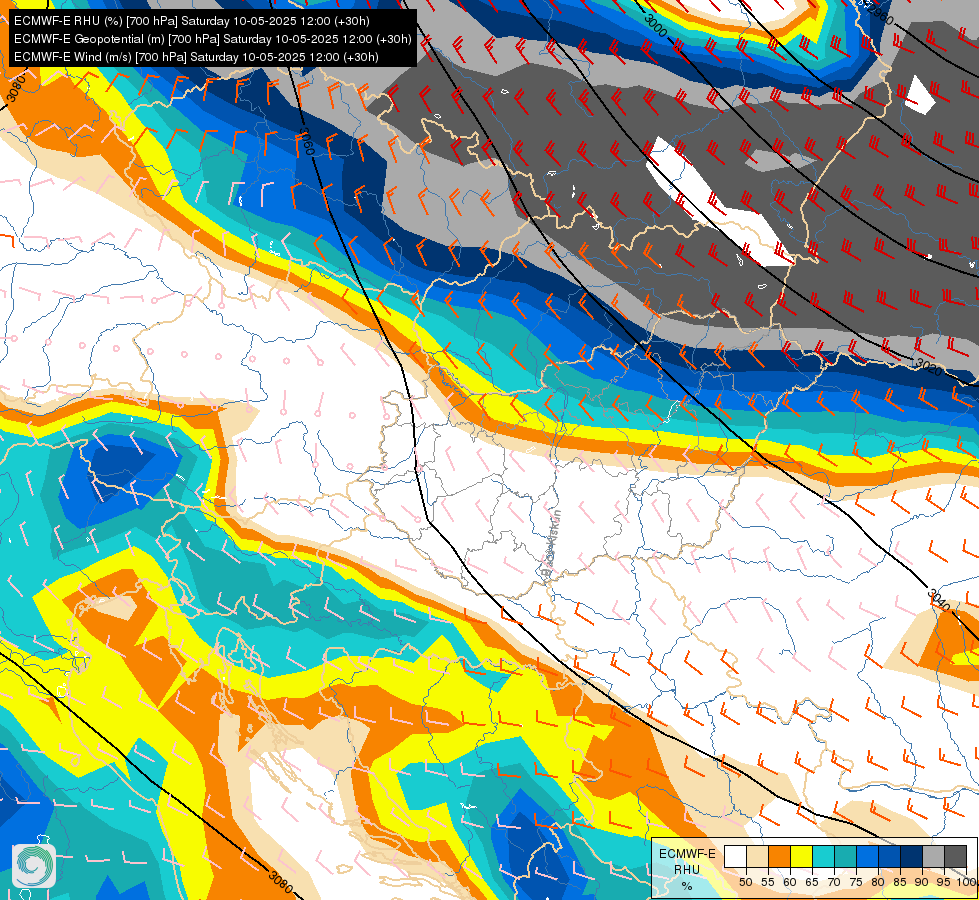Click the legend tick label '100'

pyautogui.click(x=967, y=882)
